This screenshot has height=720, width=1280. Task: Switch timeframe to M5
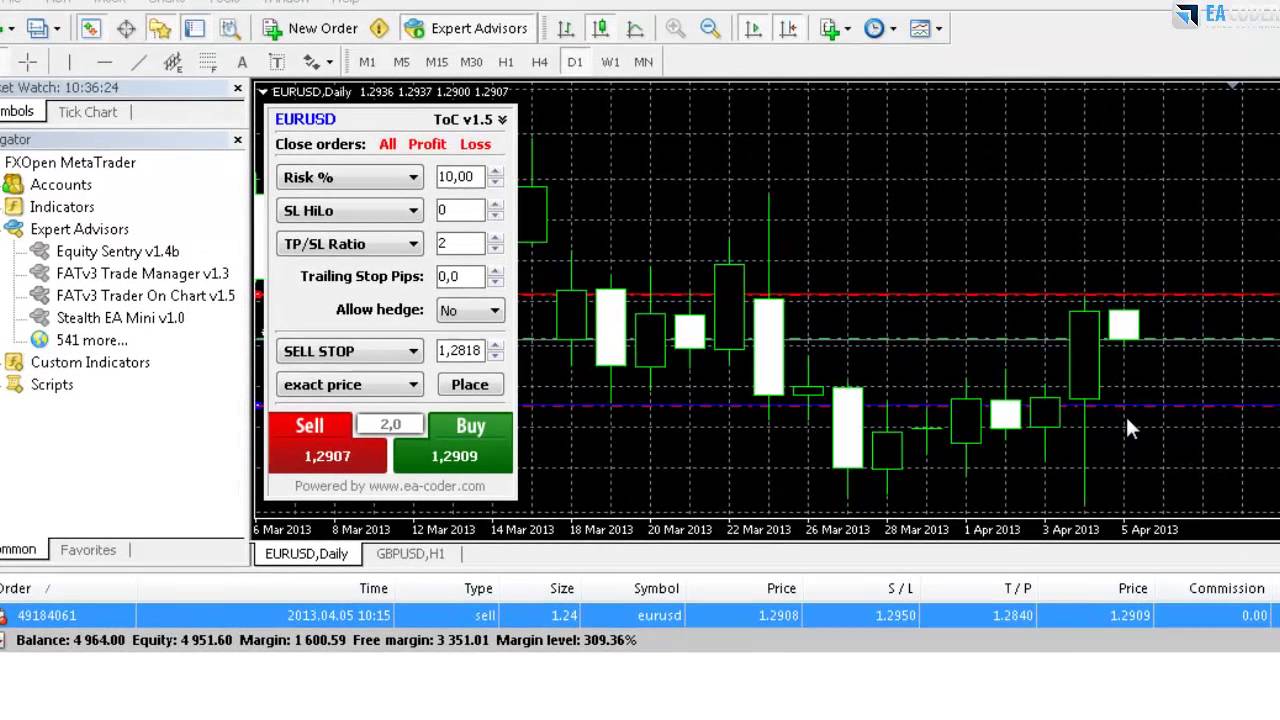coord(401,62)
